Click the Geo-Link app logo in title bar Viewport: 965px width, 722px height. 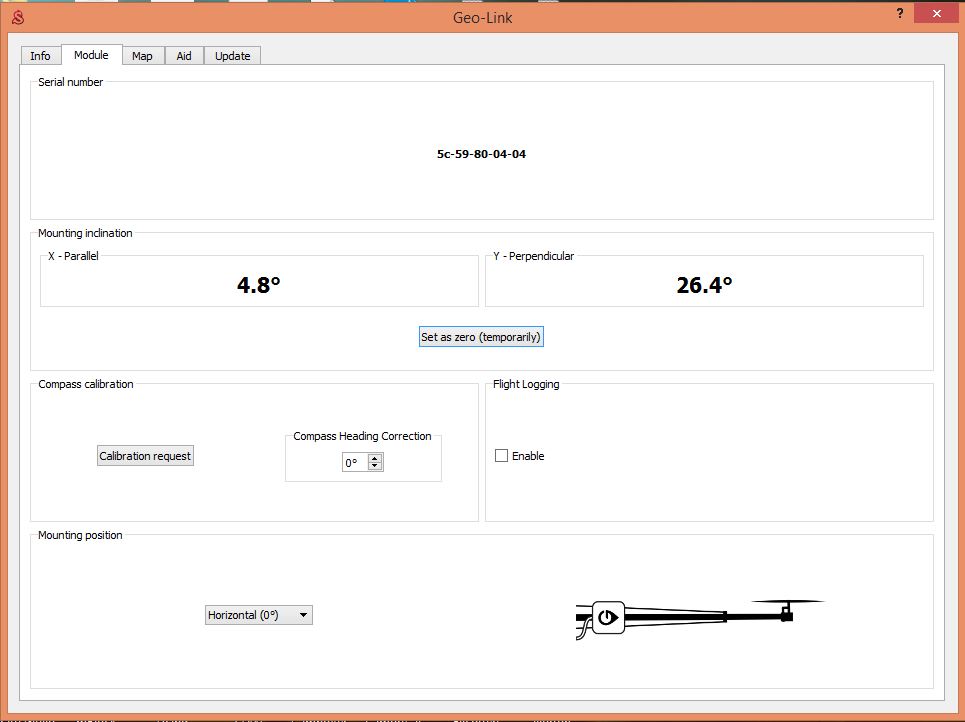pyautogui.click(x=16, y=15)
